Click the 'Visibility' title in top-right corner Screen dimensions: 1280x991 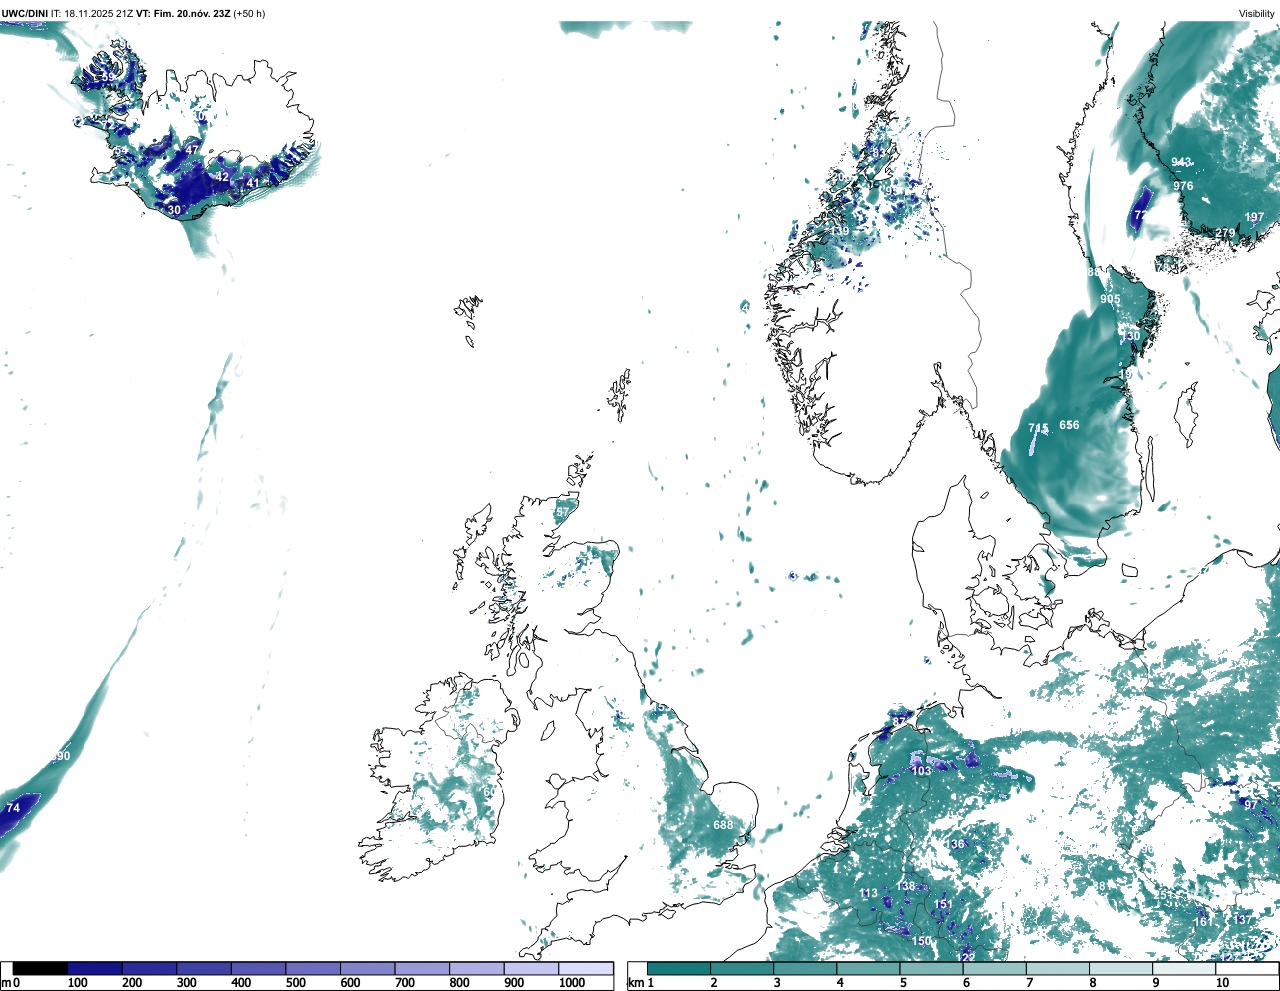click(1257, 13)
